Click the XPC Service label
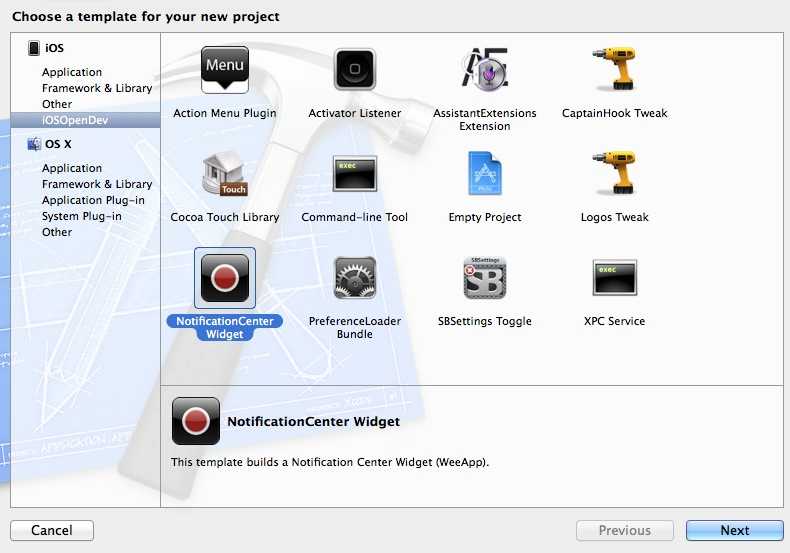This screenshot has height=553, width=790. (614, 321)
